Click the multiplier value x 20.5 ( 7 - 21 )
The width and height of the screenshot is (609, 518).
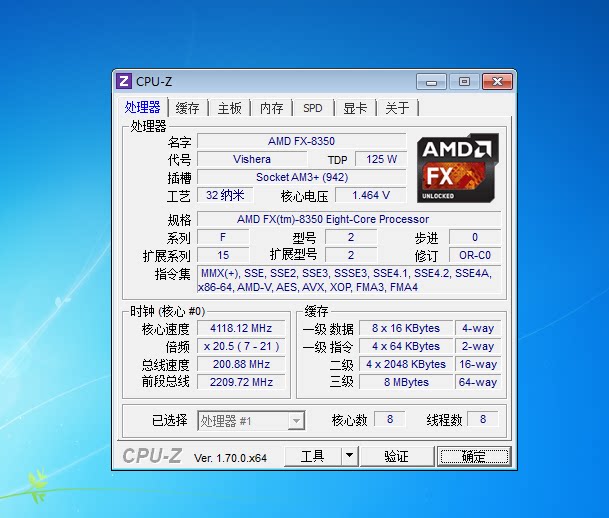point(241,346)
